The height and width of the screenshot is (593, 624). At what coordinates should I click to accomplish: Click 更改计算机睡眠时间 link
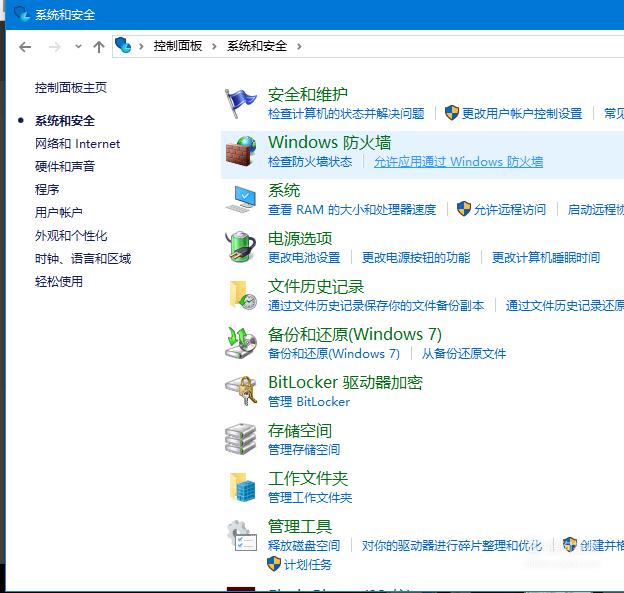[x=546, y=257]
